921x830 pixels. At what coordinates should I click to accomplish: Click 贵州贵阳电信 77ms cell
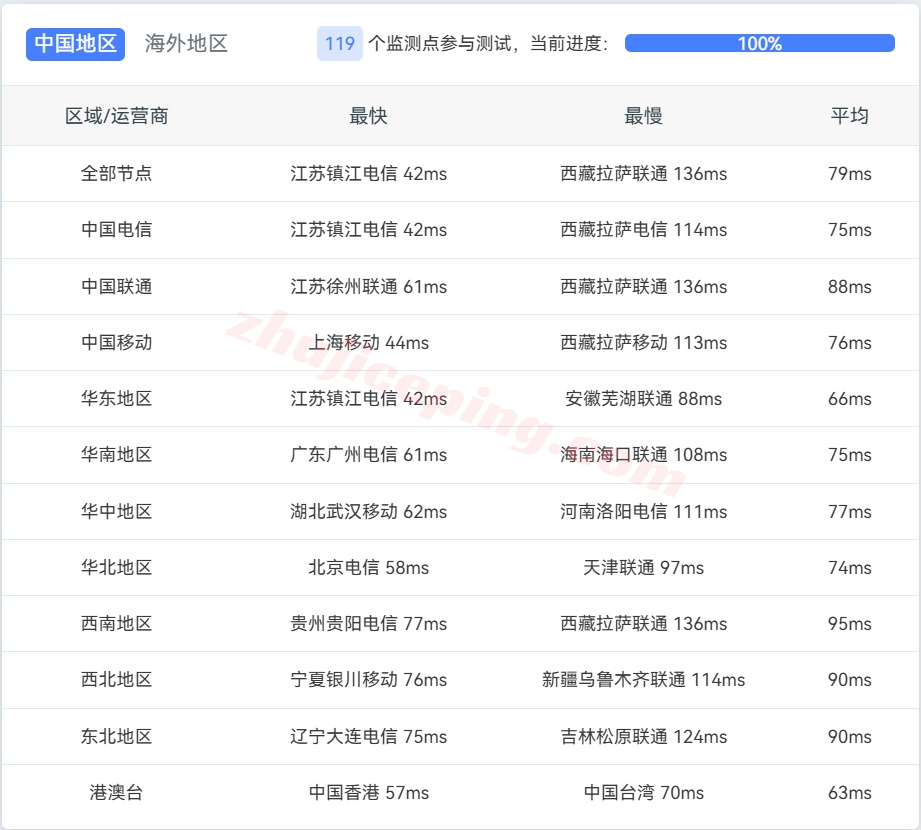coord(368,624)
